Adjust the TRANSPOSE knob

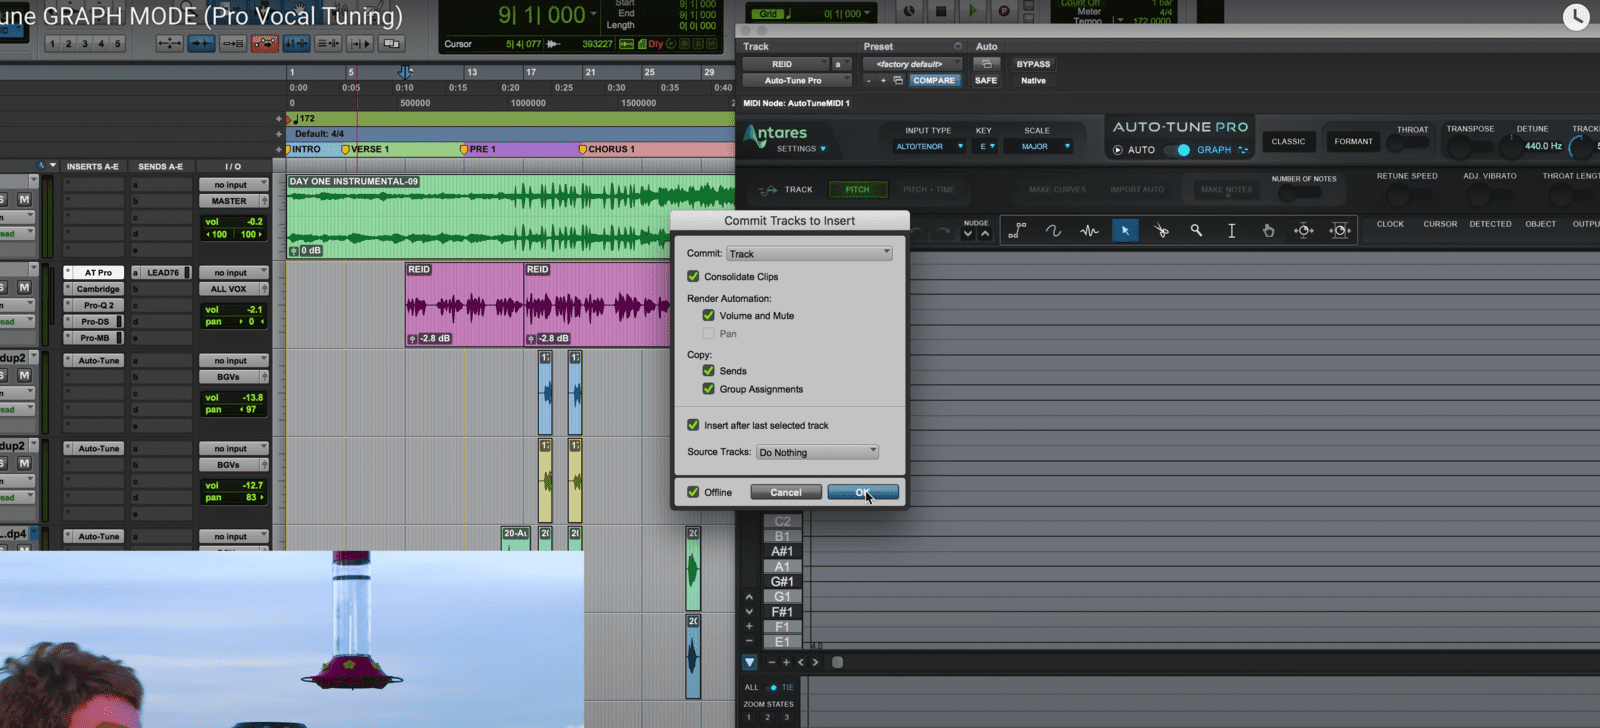(1460, 148)
